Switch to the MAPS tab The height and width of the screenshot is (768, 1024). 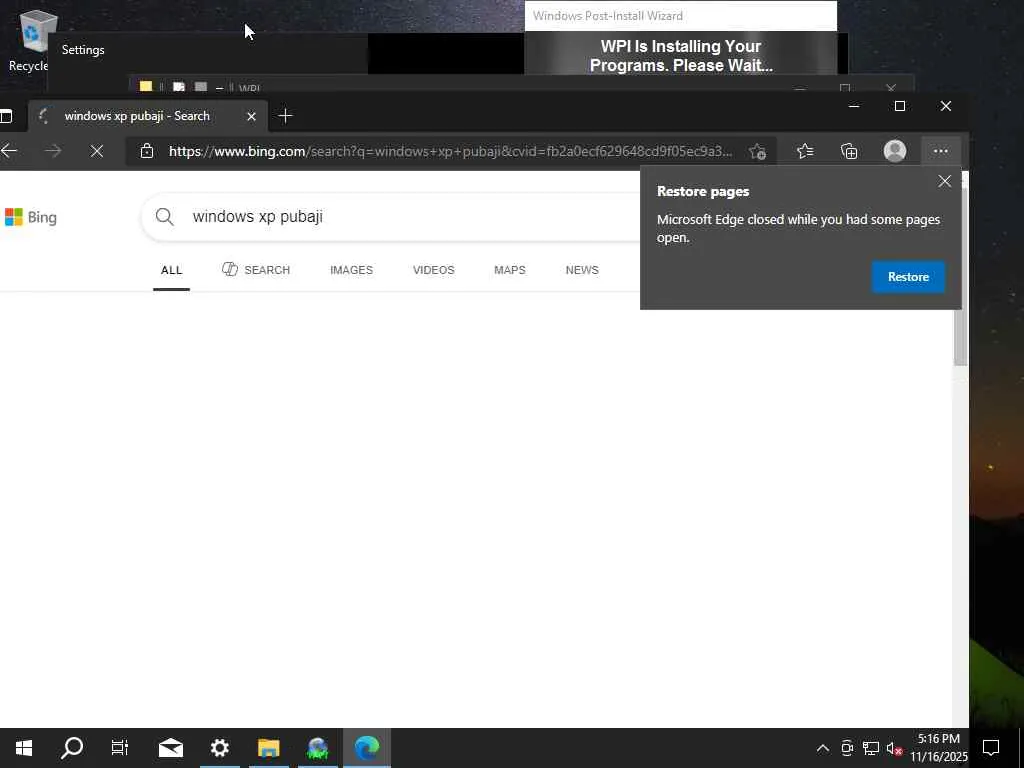coord(510,270)
